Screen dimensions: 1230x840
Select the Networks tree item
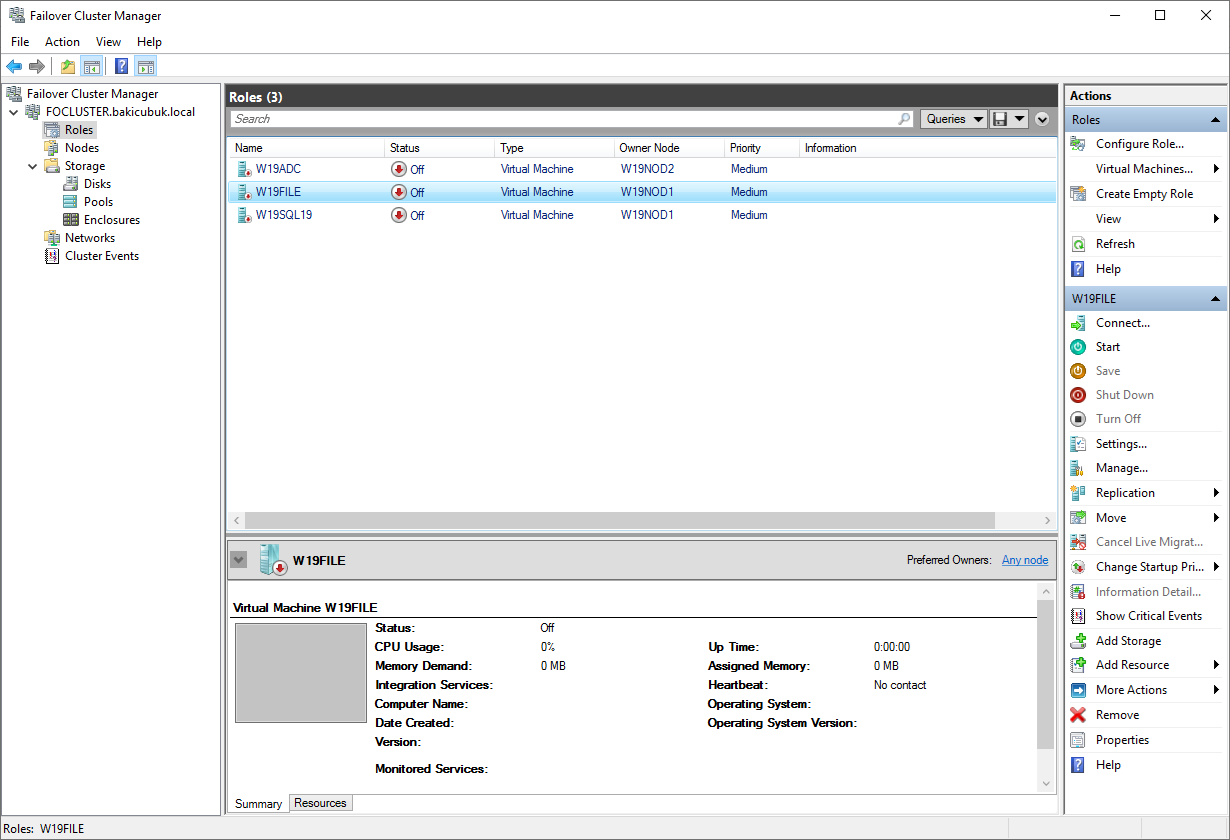pos(90,238)
